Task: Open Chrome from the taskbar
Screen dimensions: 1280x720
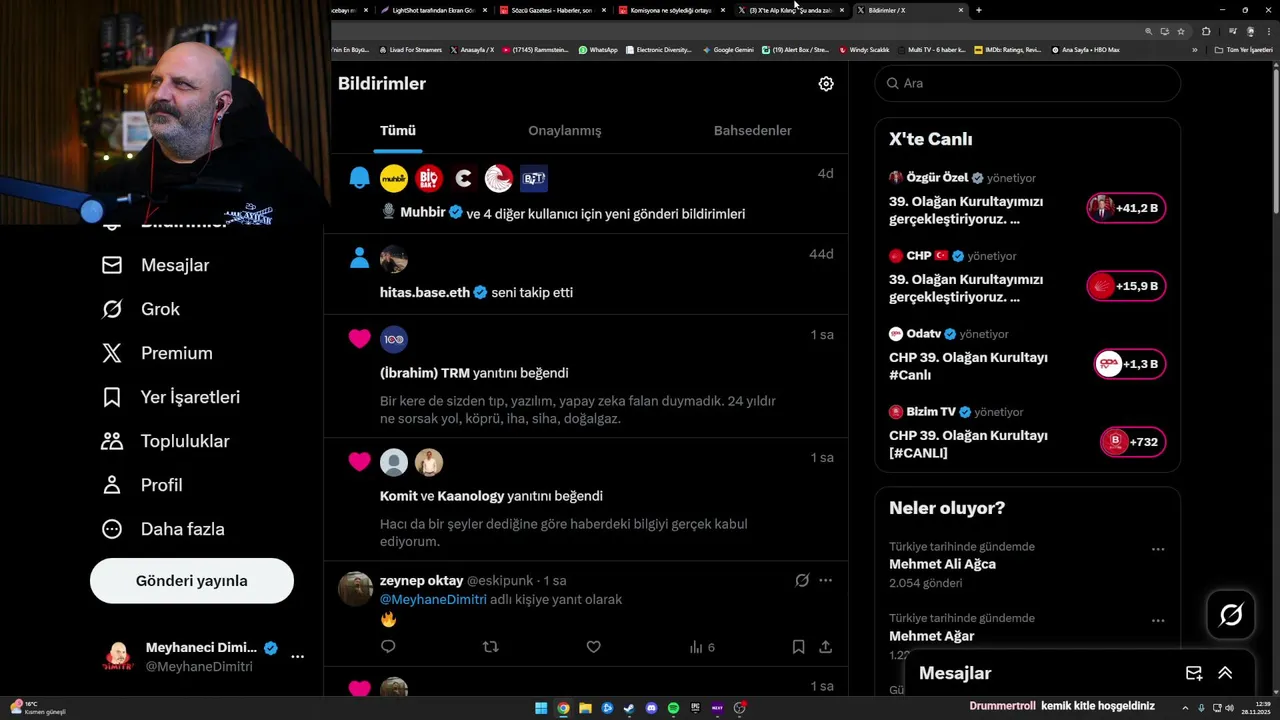Action: click(x=563, y=708)
